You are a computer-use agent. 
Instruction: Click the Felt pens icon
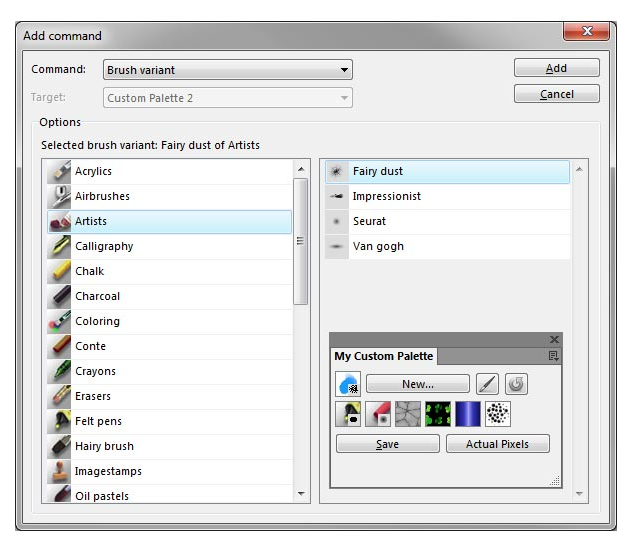click(59, 422)
